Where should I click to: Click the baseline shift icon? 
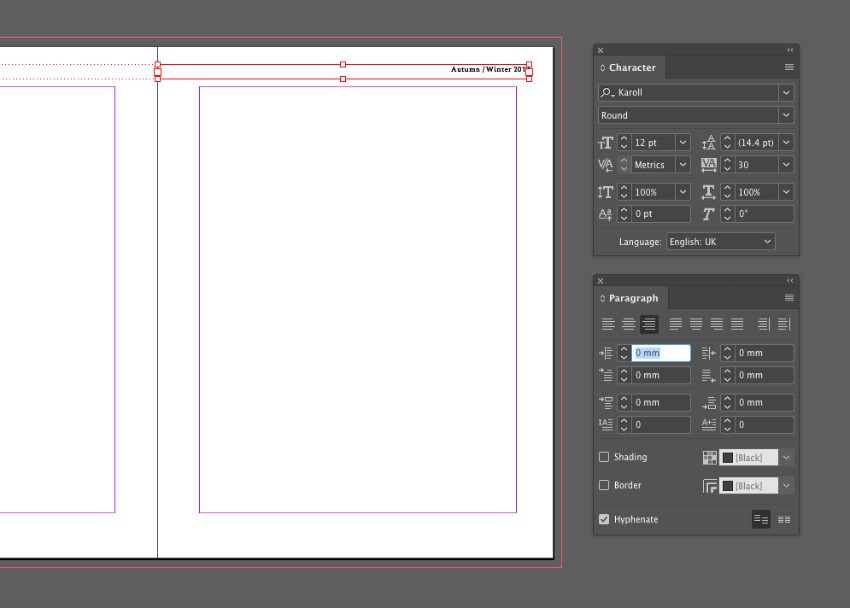[606, 214]
